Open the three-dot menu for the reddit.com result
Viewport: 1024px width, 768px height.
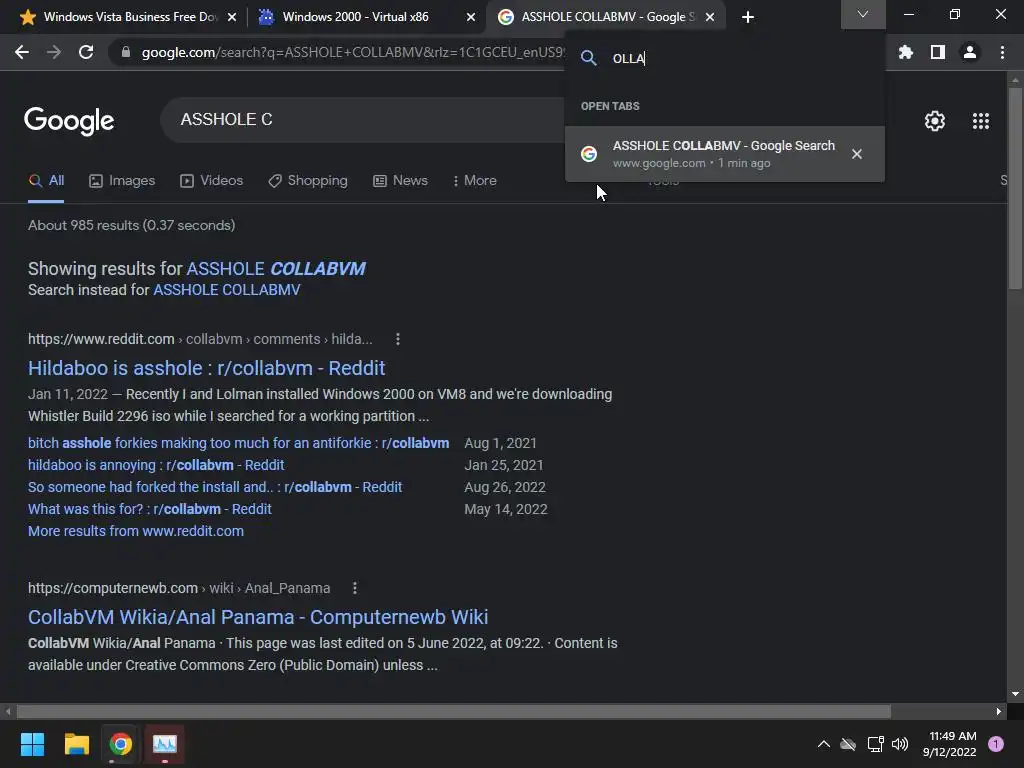tap(398, 339)
